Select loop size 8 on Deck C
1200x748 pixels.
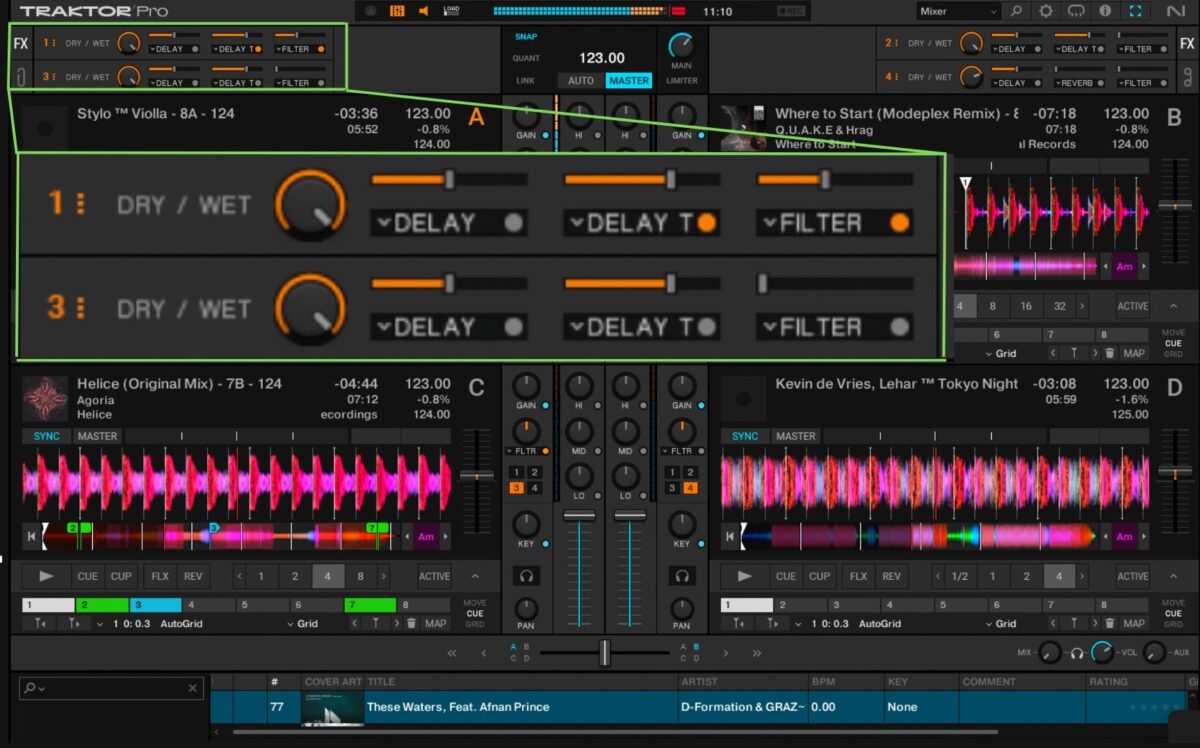coord(361,576)
